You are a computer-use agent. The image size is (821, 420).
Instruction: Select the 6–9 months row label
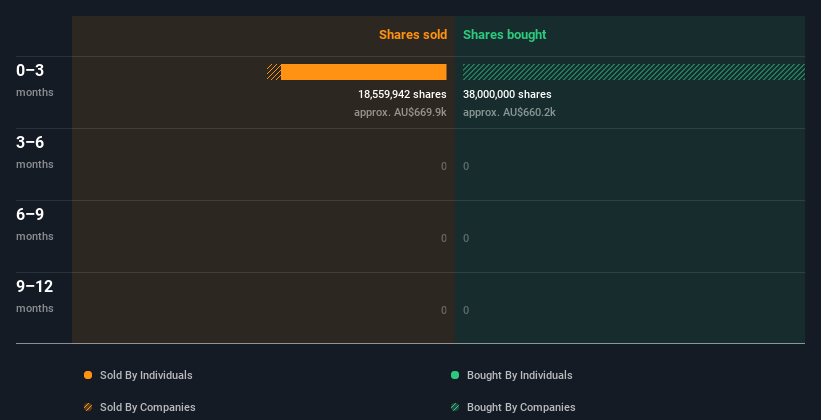35,224
